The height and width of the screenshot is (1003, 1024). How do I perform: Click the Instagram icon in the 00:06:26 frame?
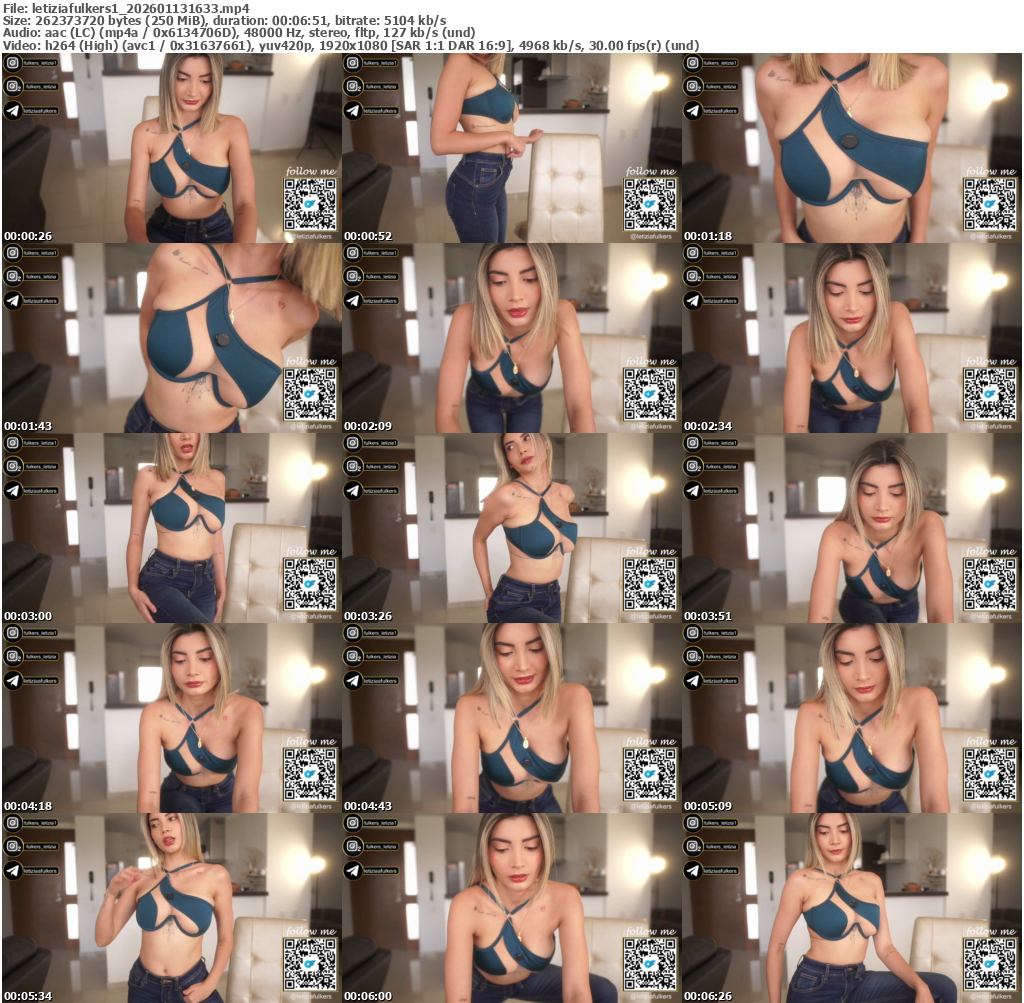coord(693,823)
